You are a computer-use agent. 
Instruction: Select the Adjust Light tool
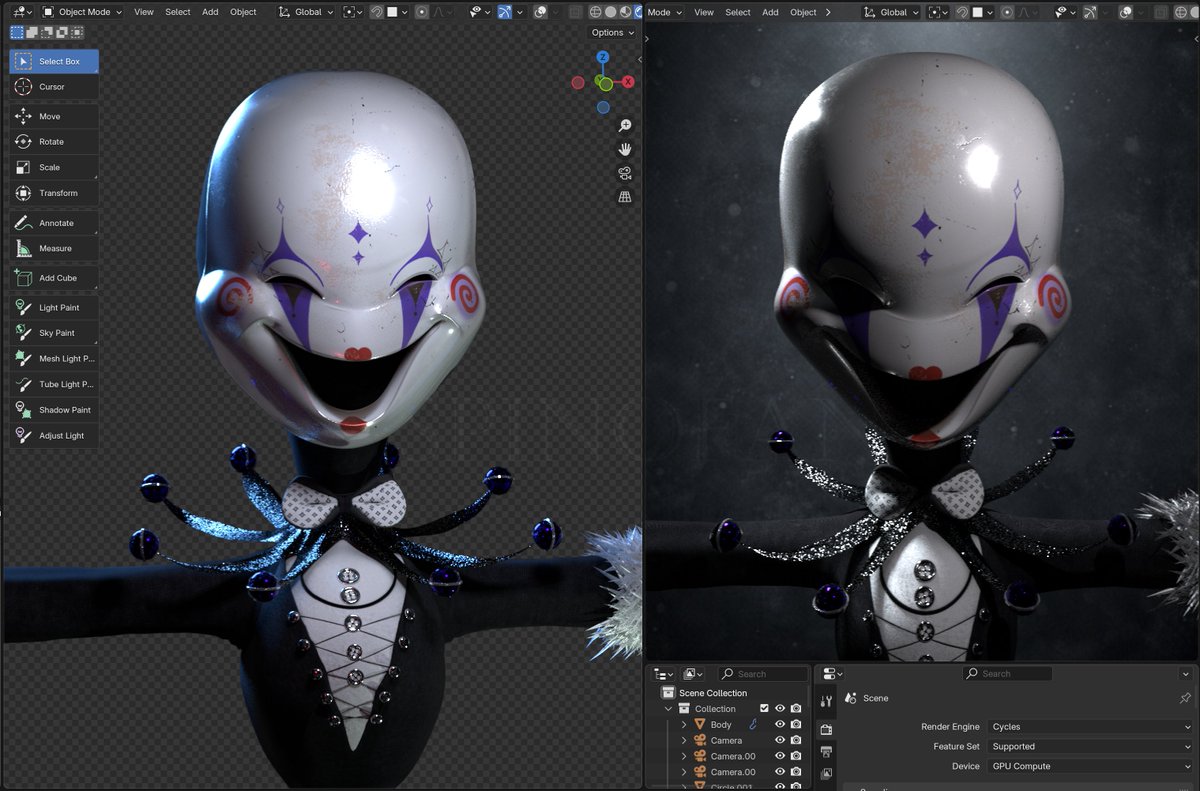point(54,436)
